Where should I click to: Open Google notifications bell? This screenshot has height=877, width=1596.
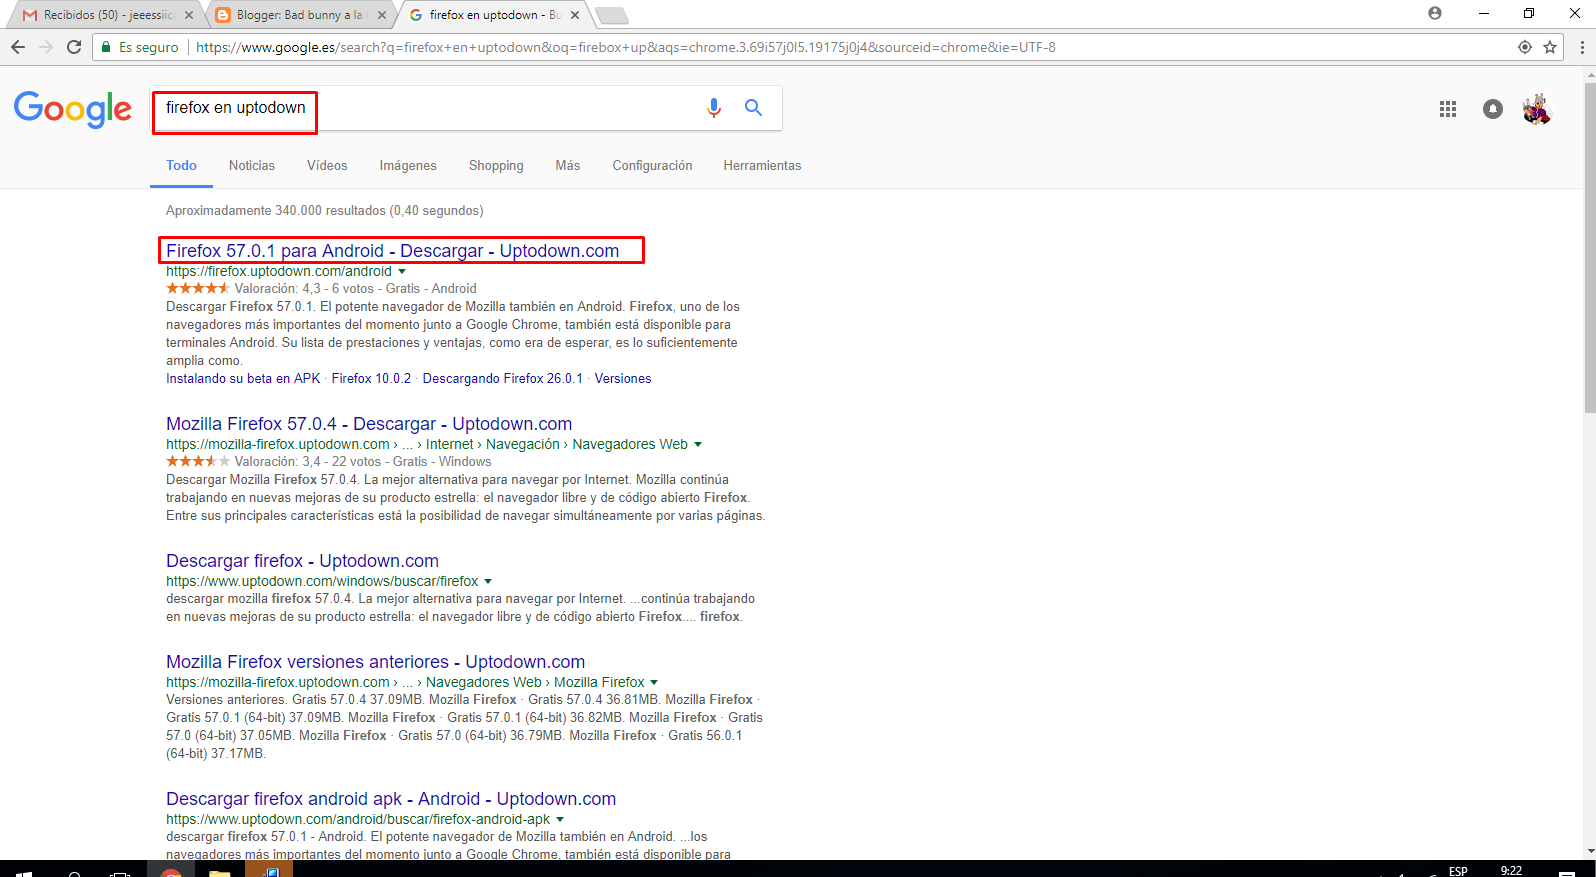[1493, 109]
